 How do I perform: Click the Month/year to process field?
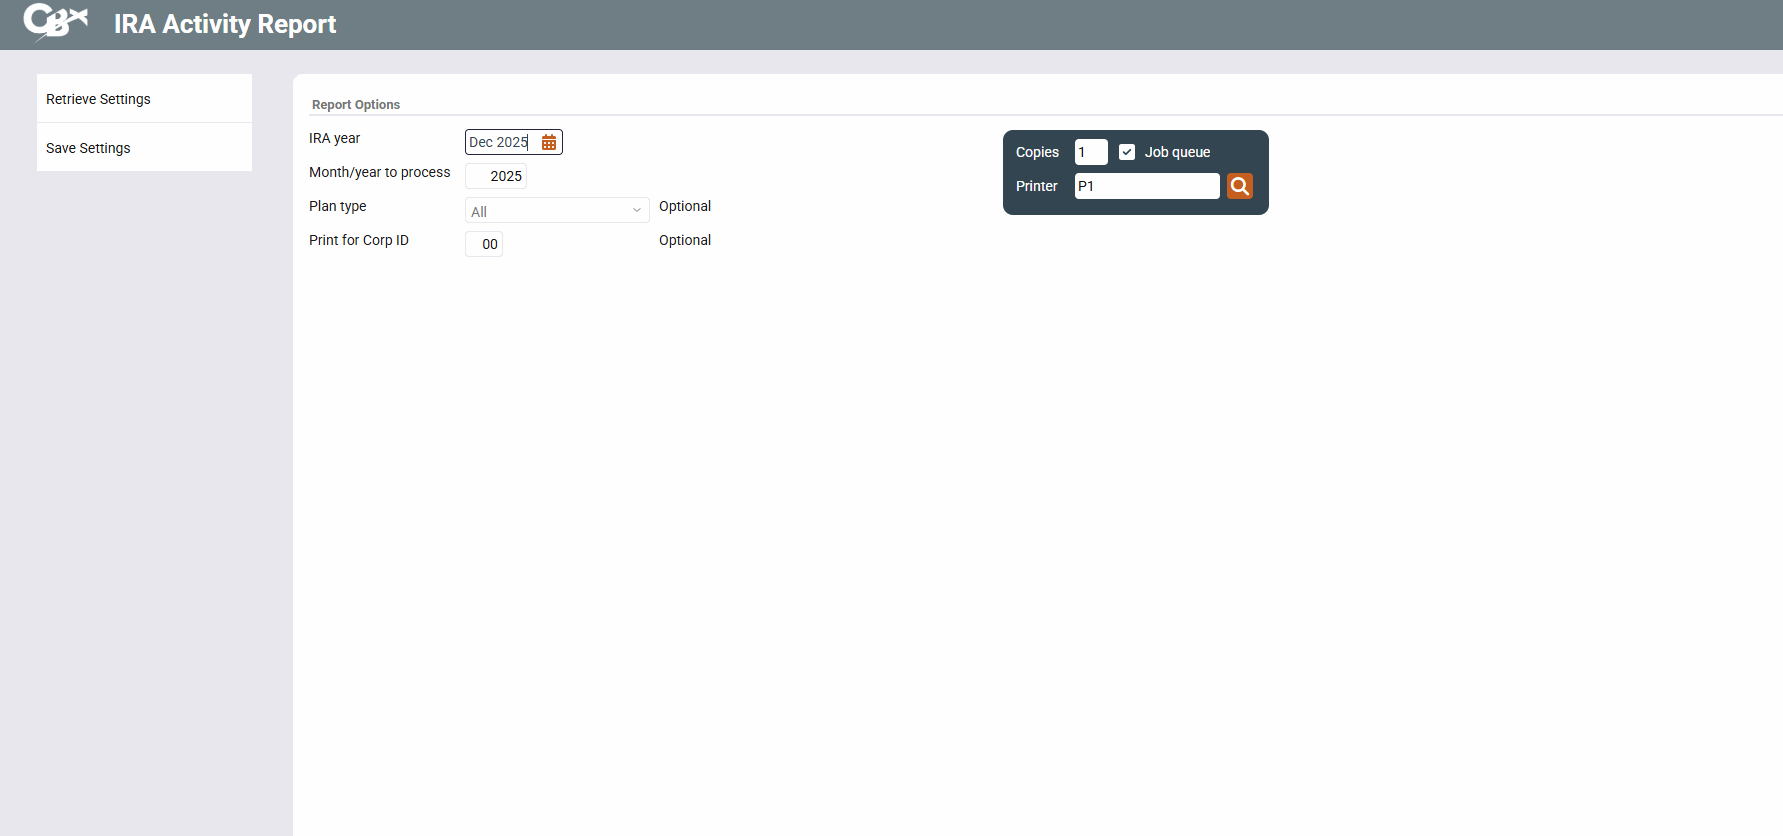point(496,176)
